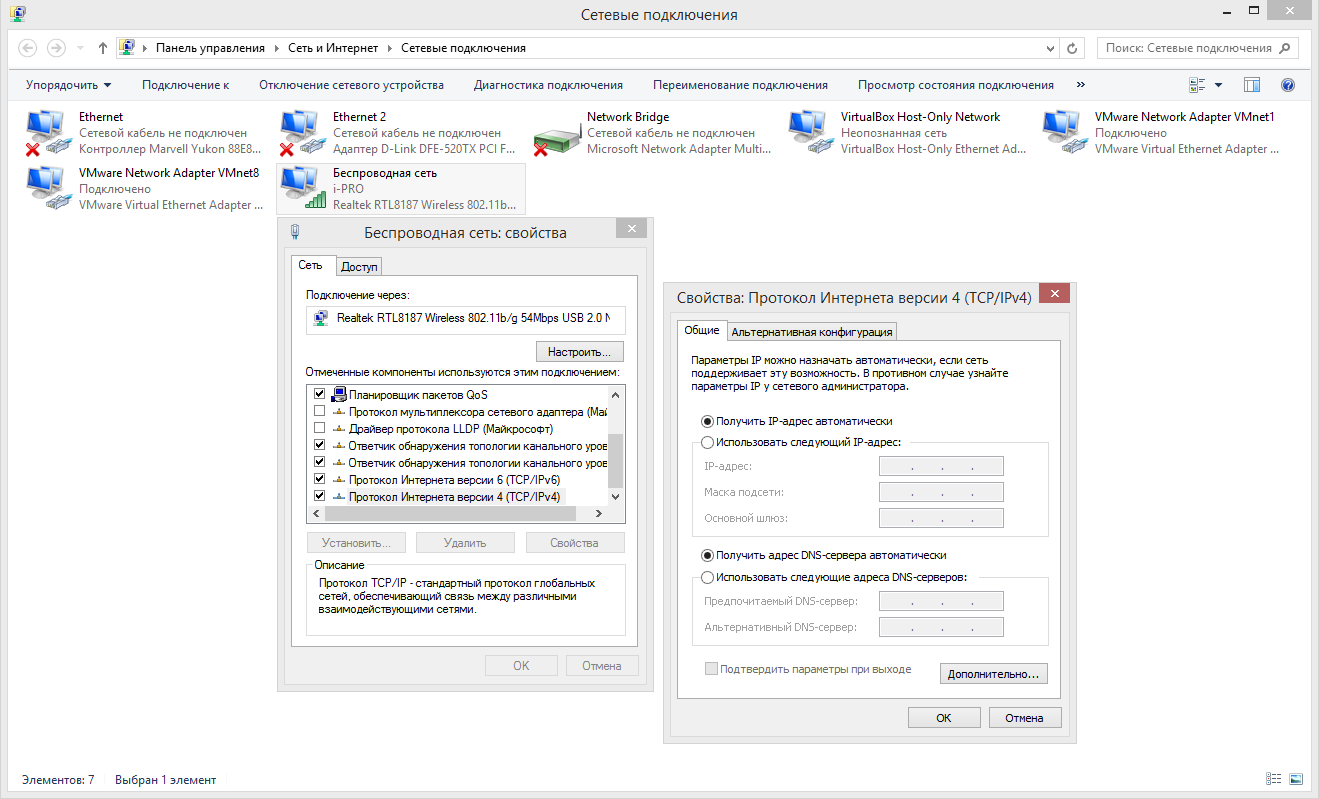Uncheck Протокол Интернета версии 6 (TCP/IPv6)

(319, 479)
